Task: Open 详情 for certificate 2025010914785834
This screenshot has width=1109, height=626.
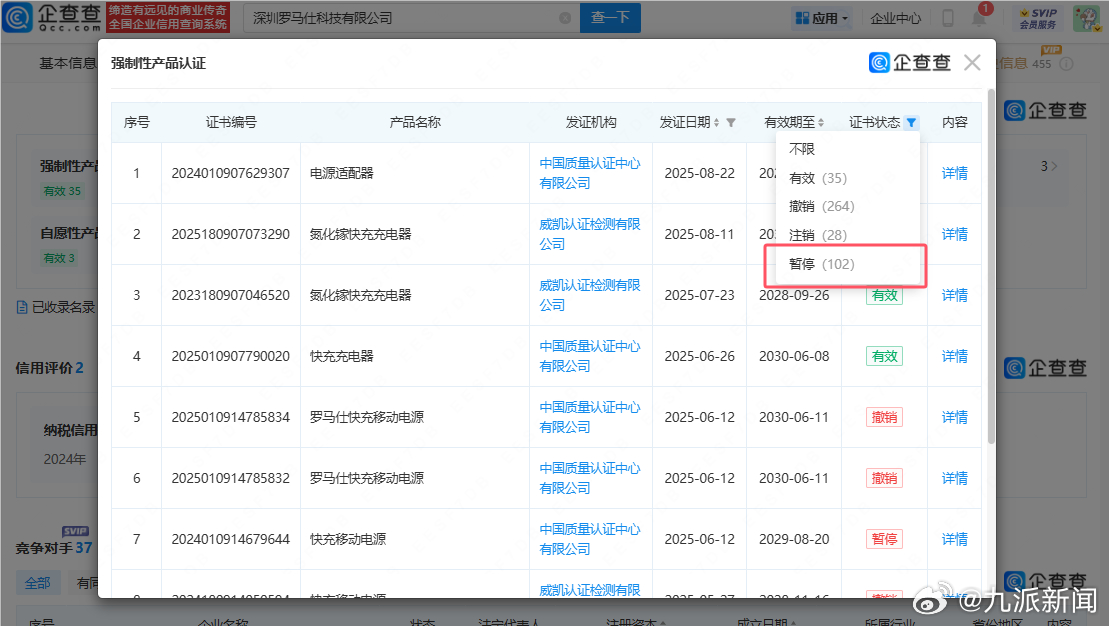Action: 955,417
